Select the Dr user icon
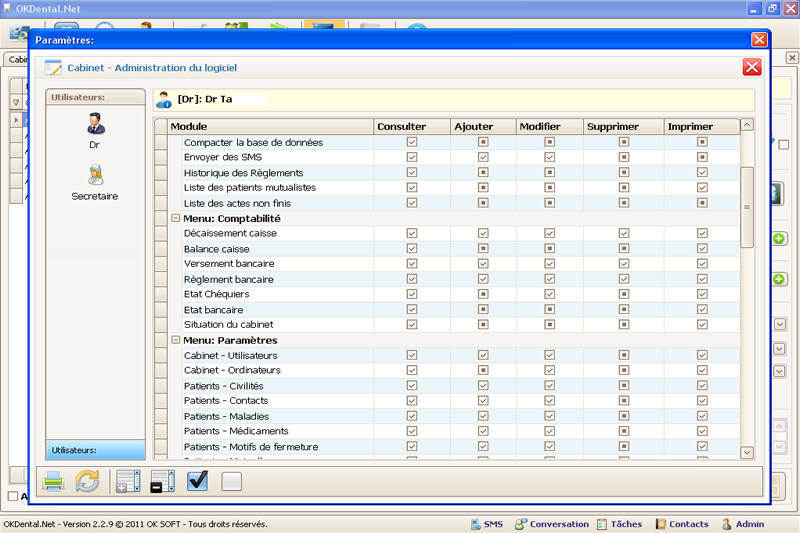 click(95, 124)
